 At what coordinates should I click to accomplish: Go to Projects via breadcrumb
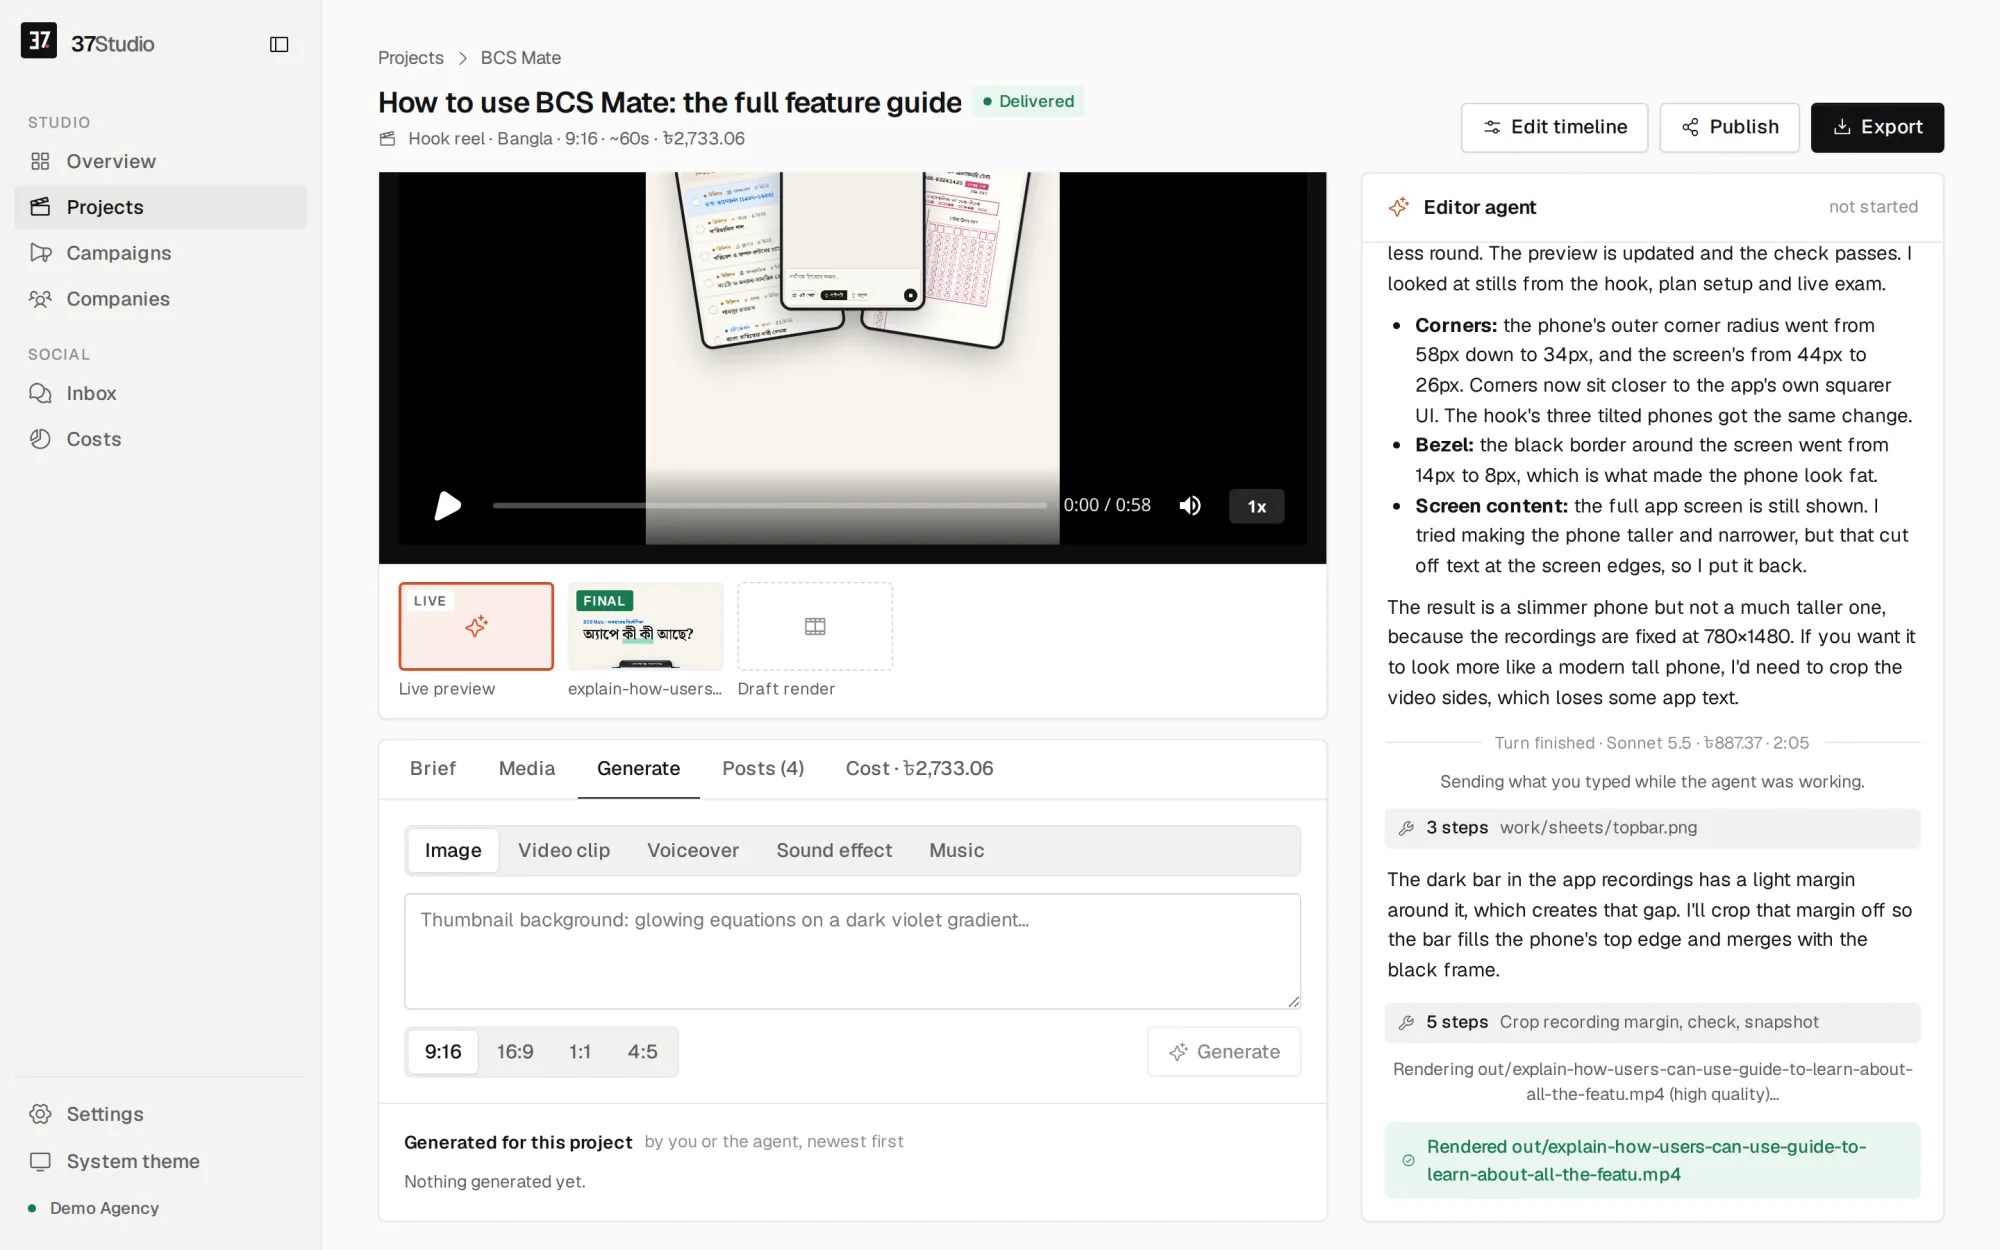411,58
